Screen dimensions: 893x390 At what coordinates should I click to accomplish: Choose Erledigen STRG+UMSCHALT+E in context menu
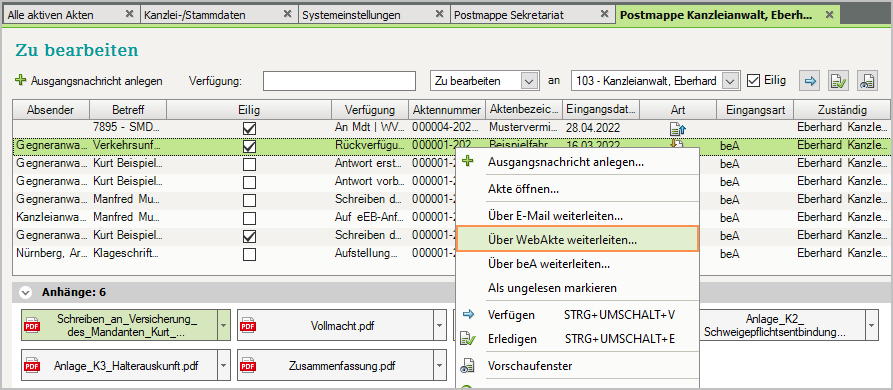tap(577, 339)
